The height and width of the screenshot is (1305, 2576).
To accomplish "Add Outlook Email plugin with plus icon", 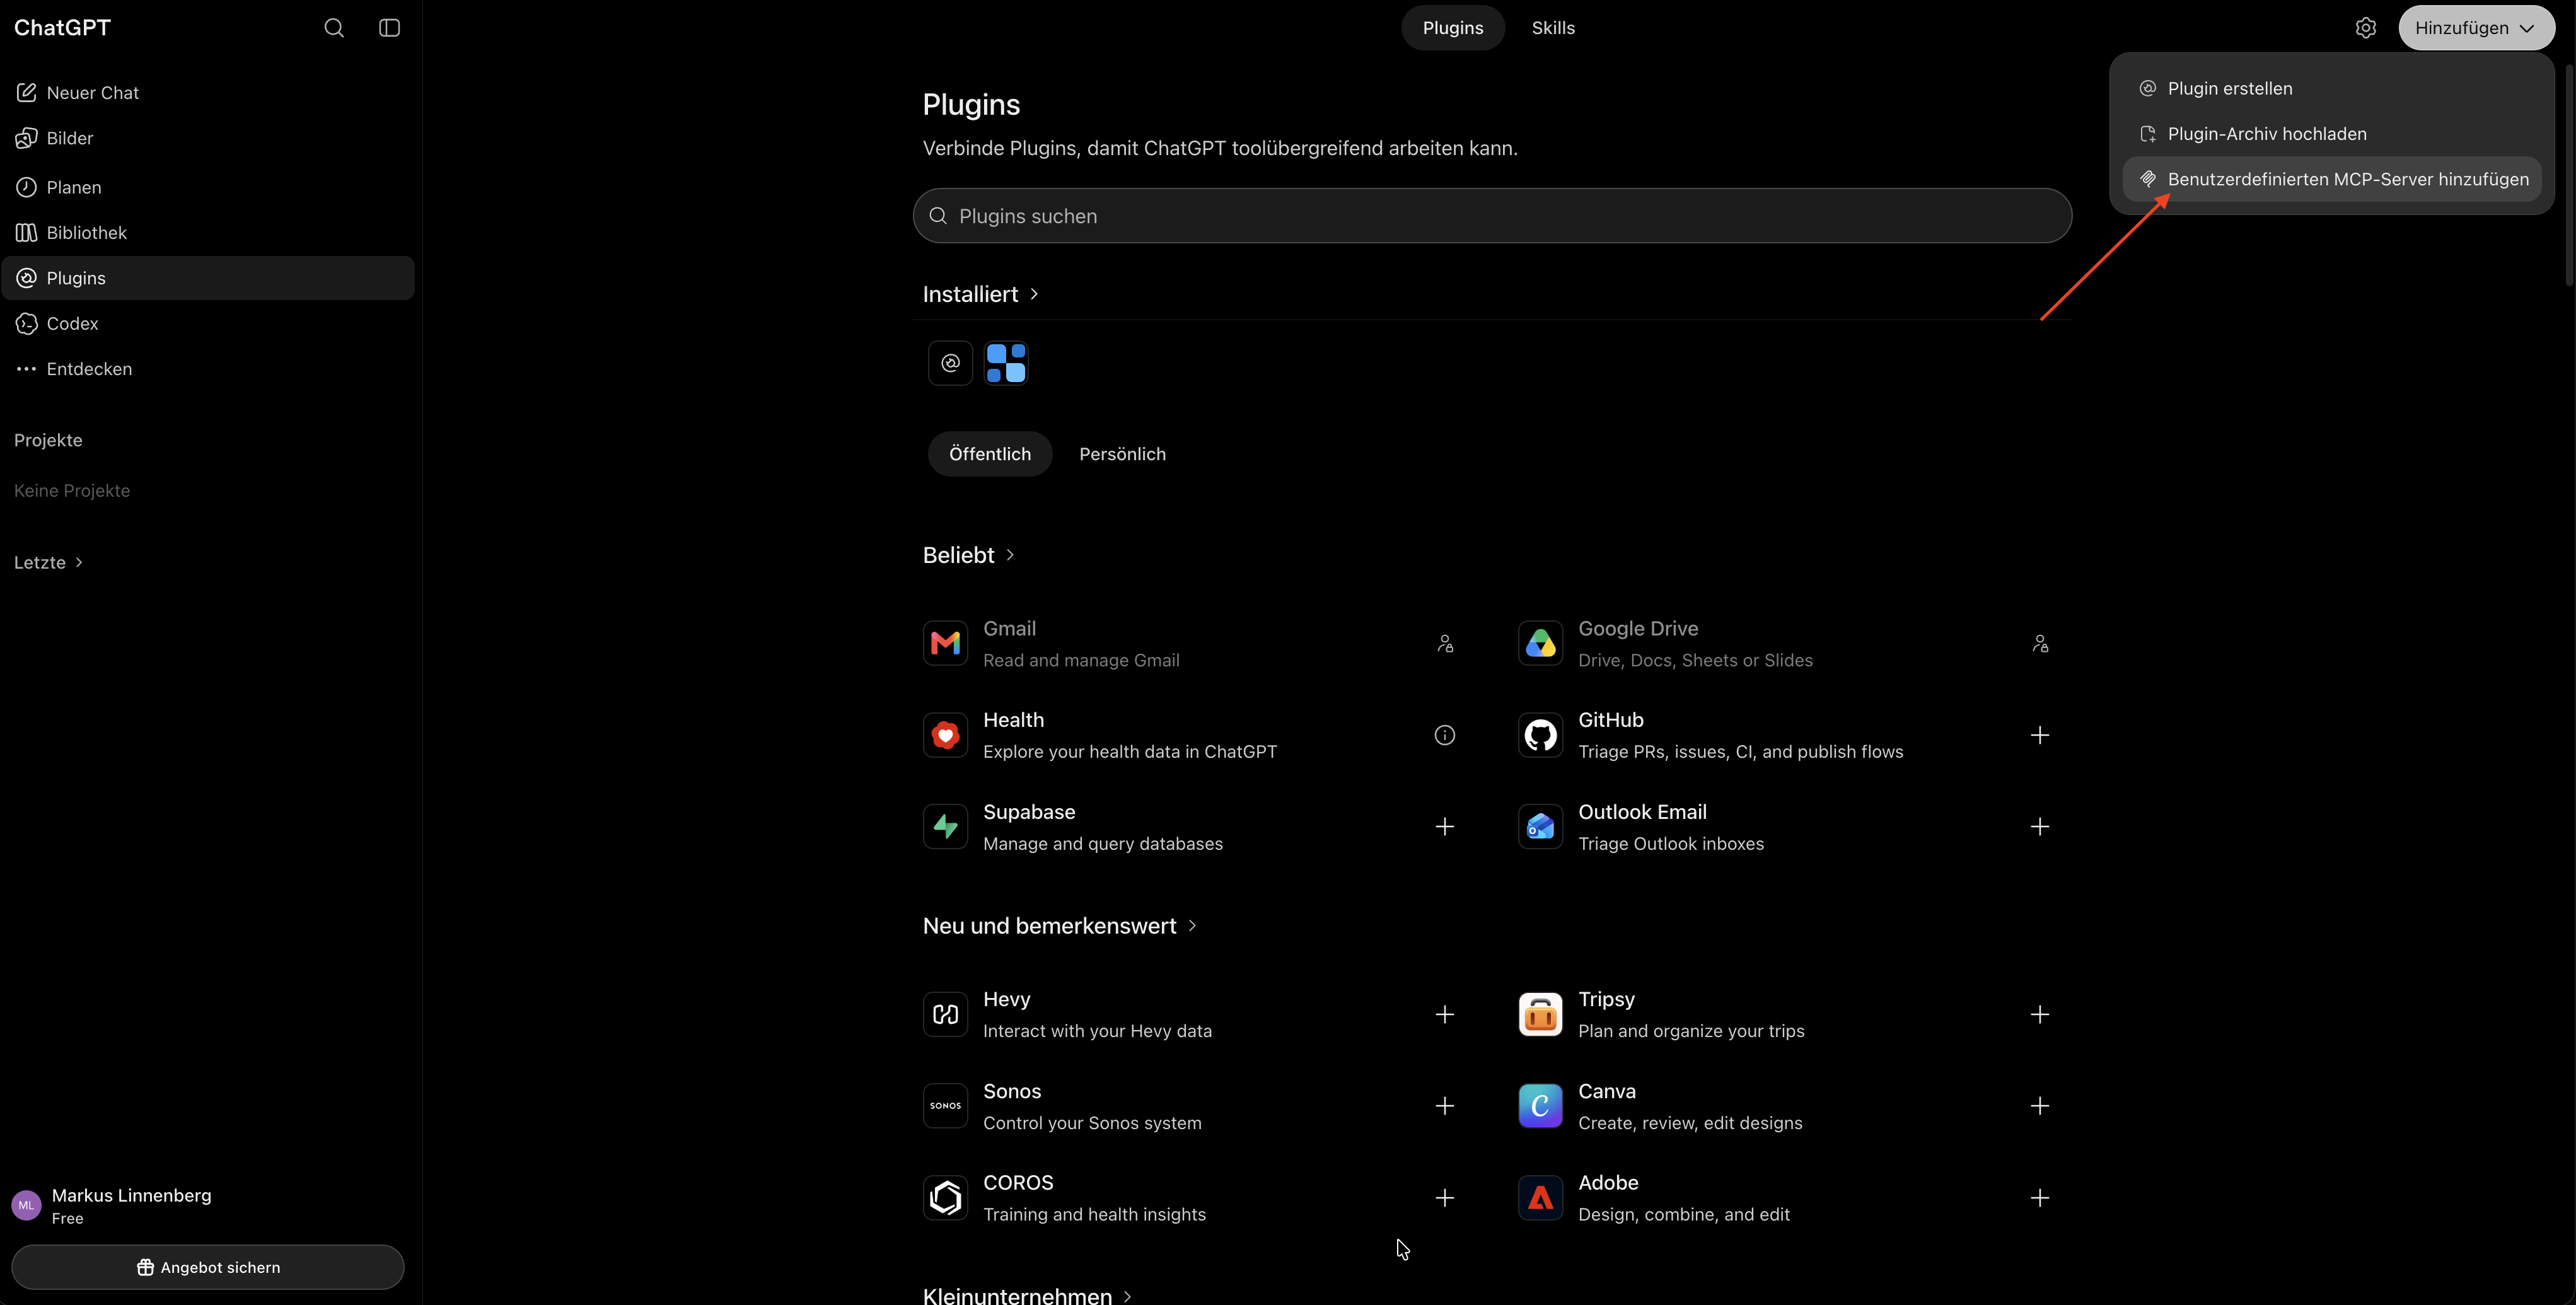I will [x=2040, y=827].
